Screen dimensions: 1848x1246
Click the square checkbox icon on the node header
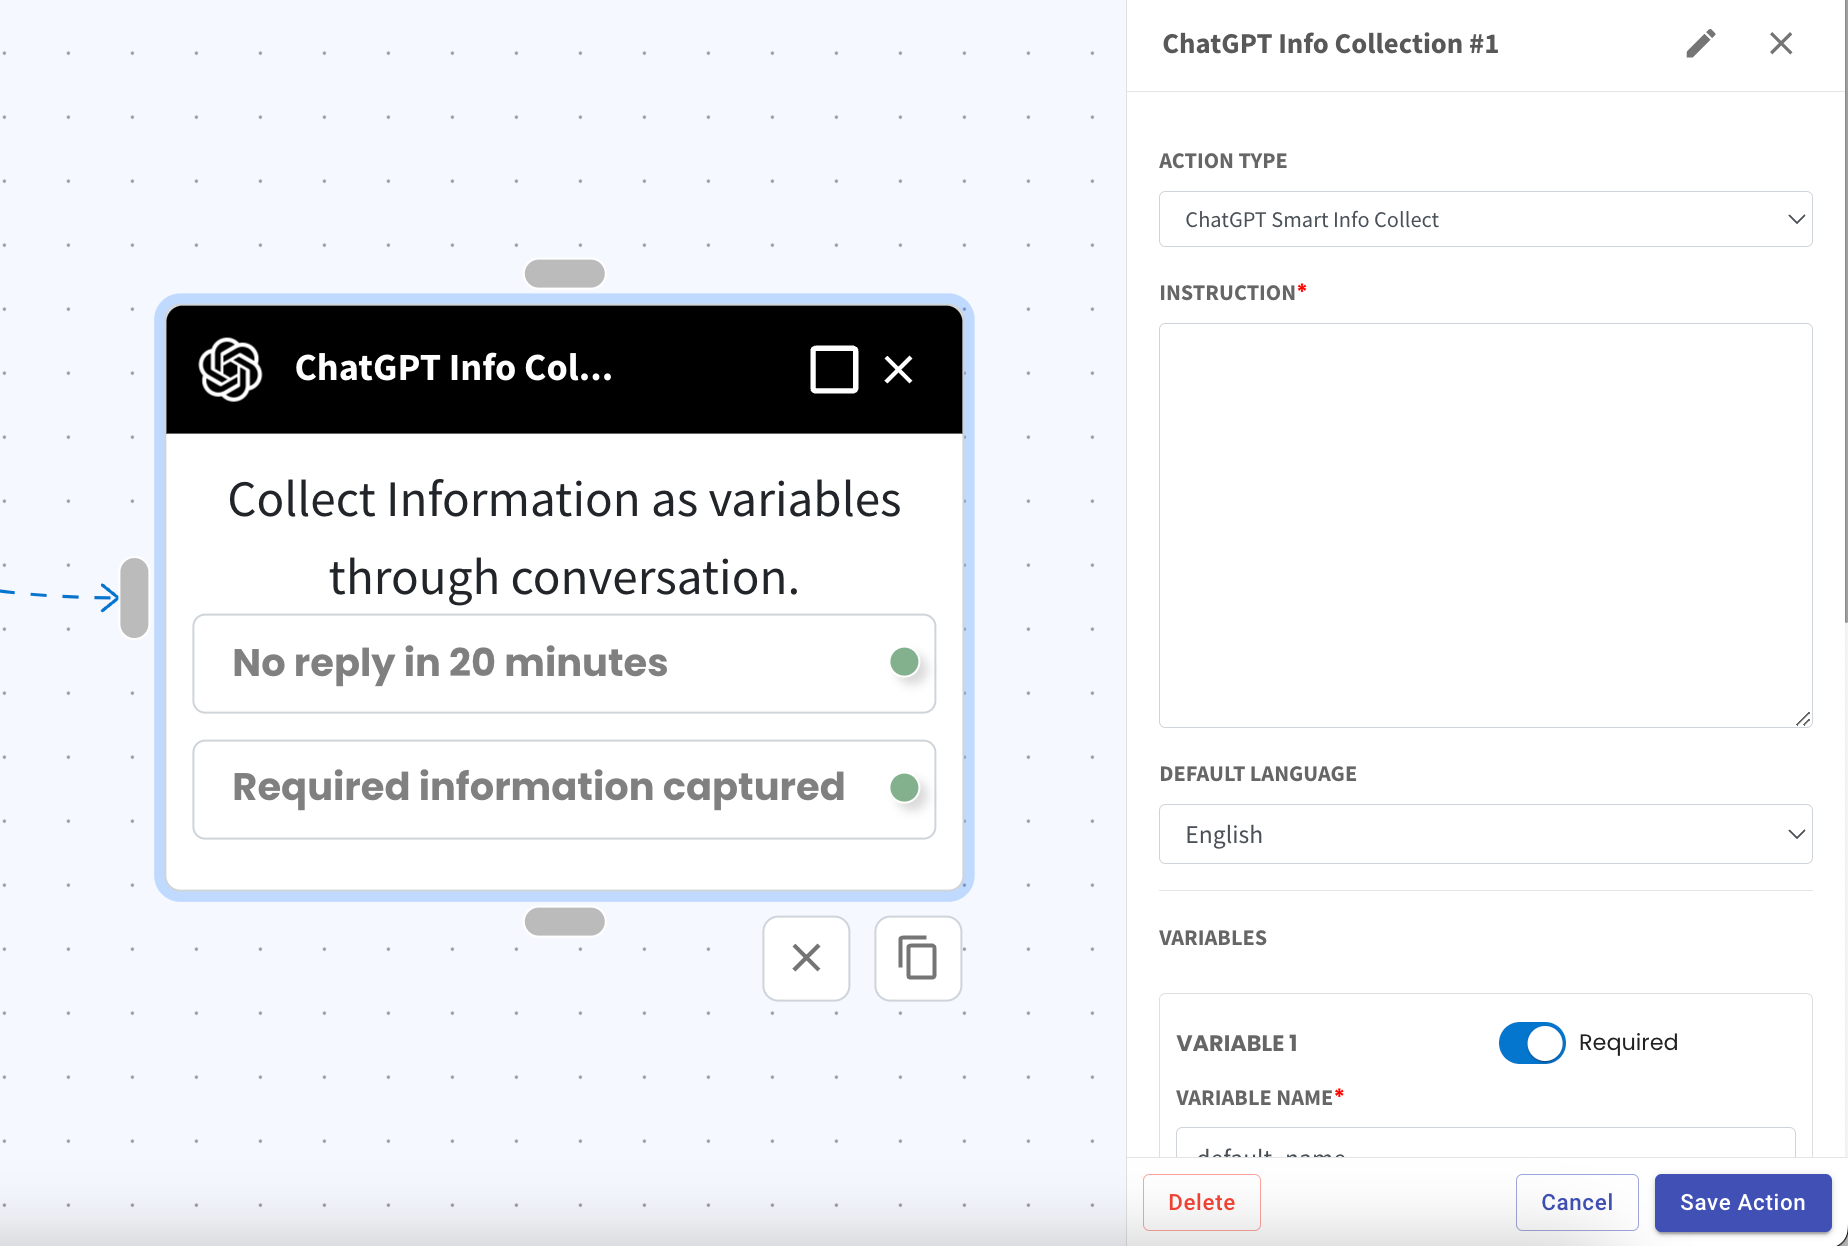coord(834,369)
